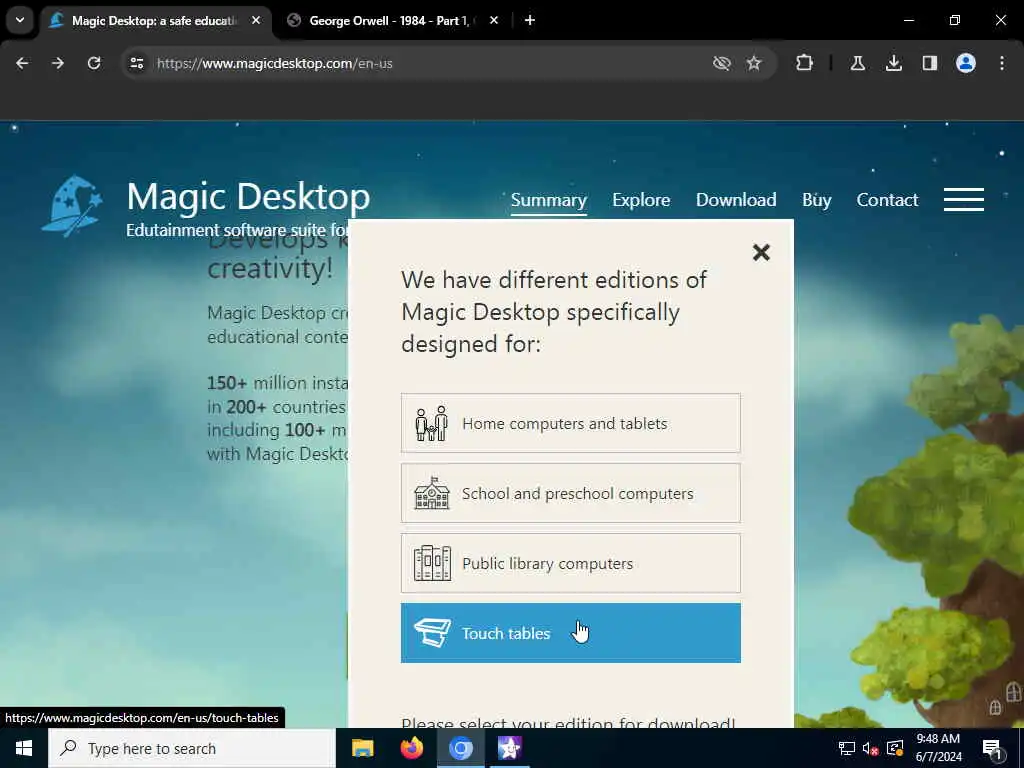This screenshot has height=768, width=1024.
Task: Close the editions popup with the X
Action: click(761, 252)
